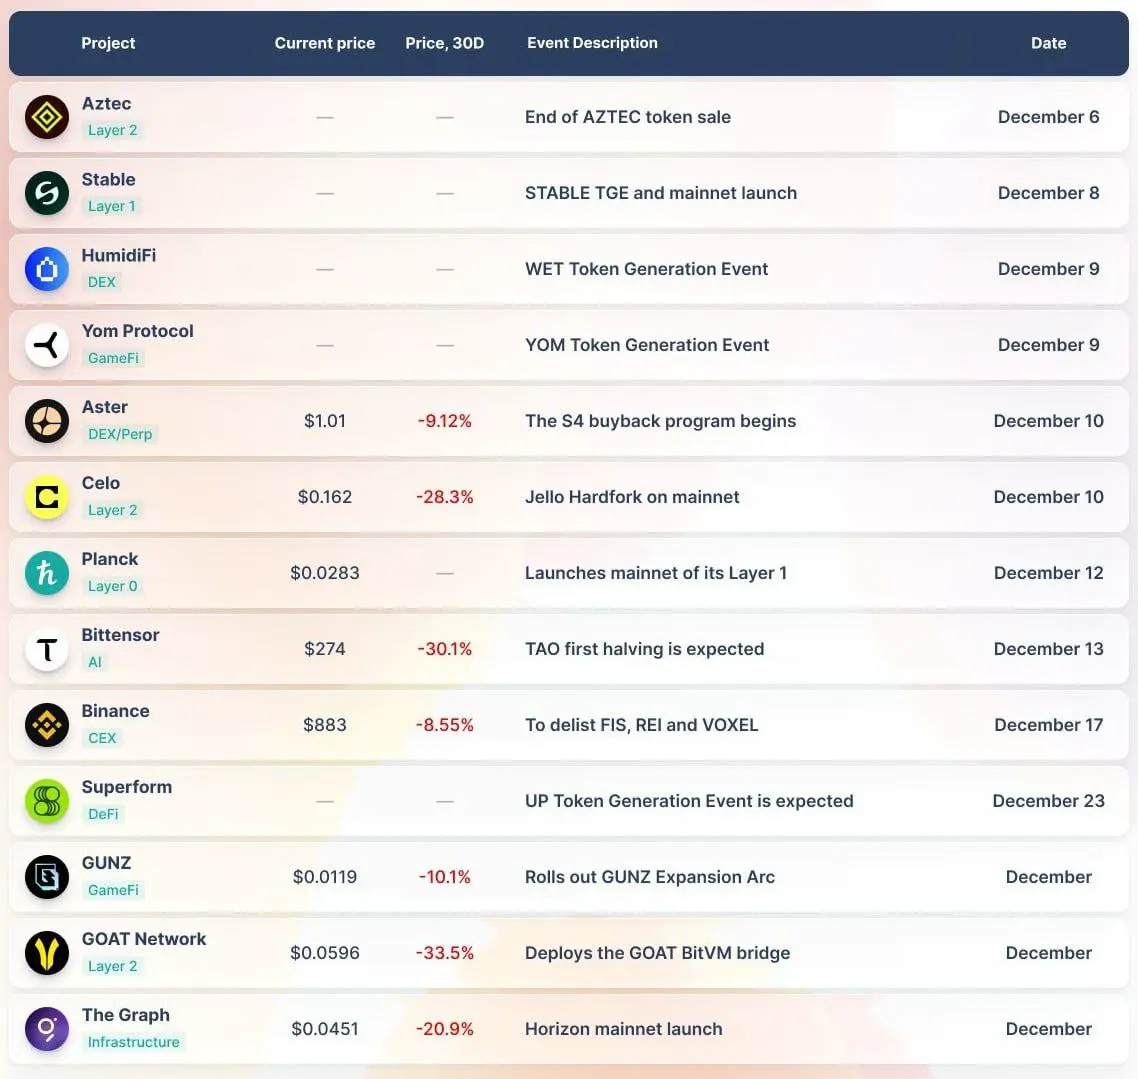The width and height of the screenshot is (1138, 1079).
Task: Click the -9.12% change for Aster
Action: coord(444,421)
